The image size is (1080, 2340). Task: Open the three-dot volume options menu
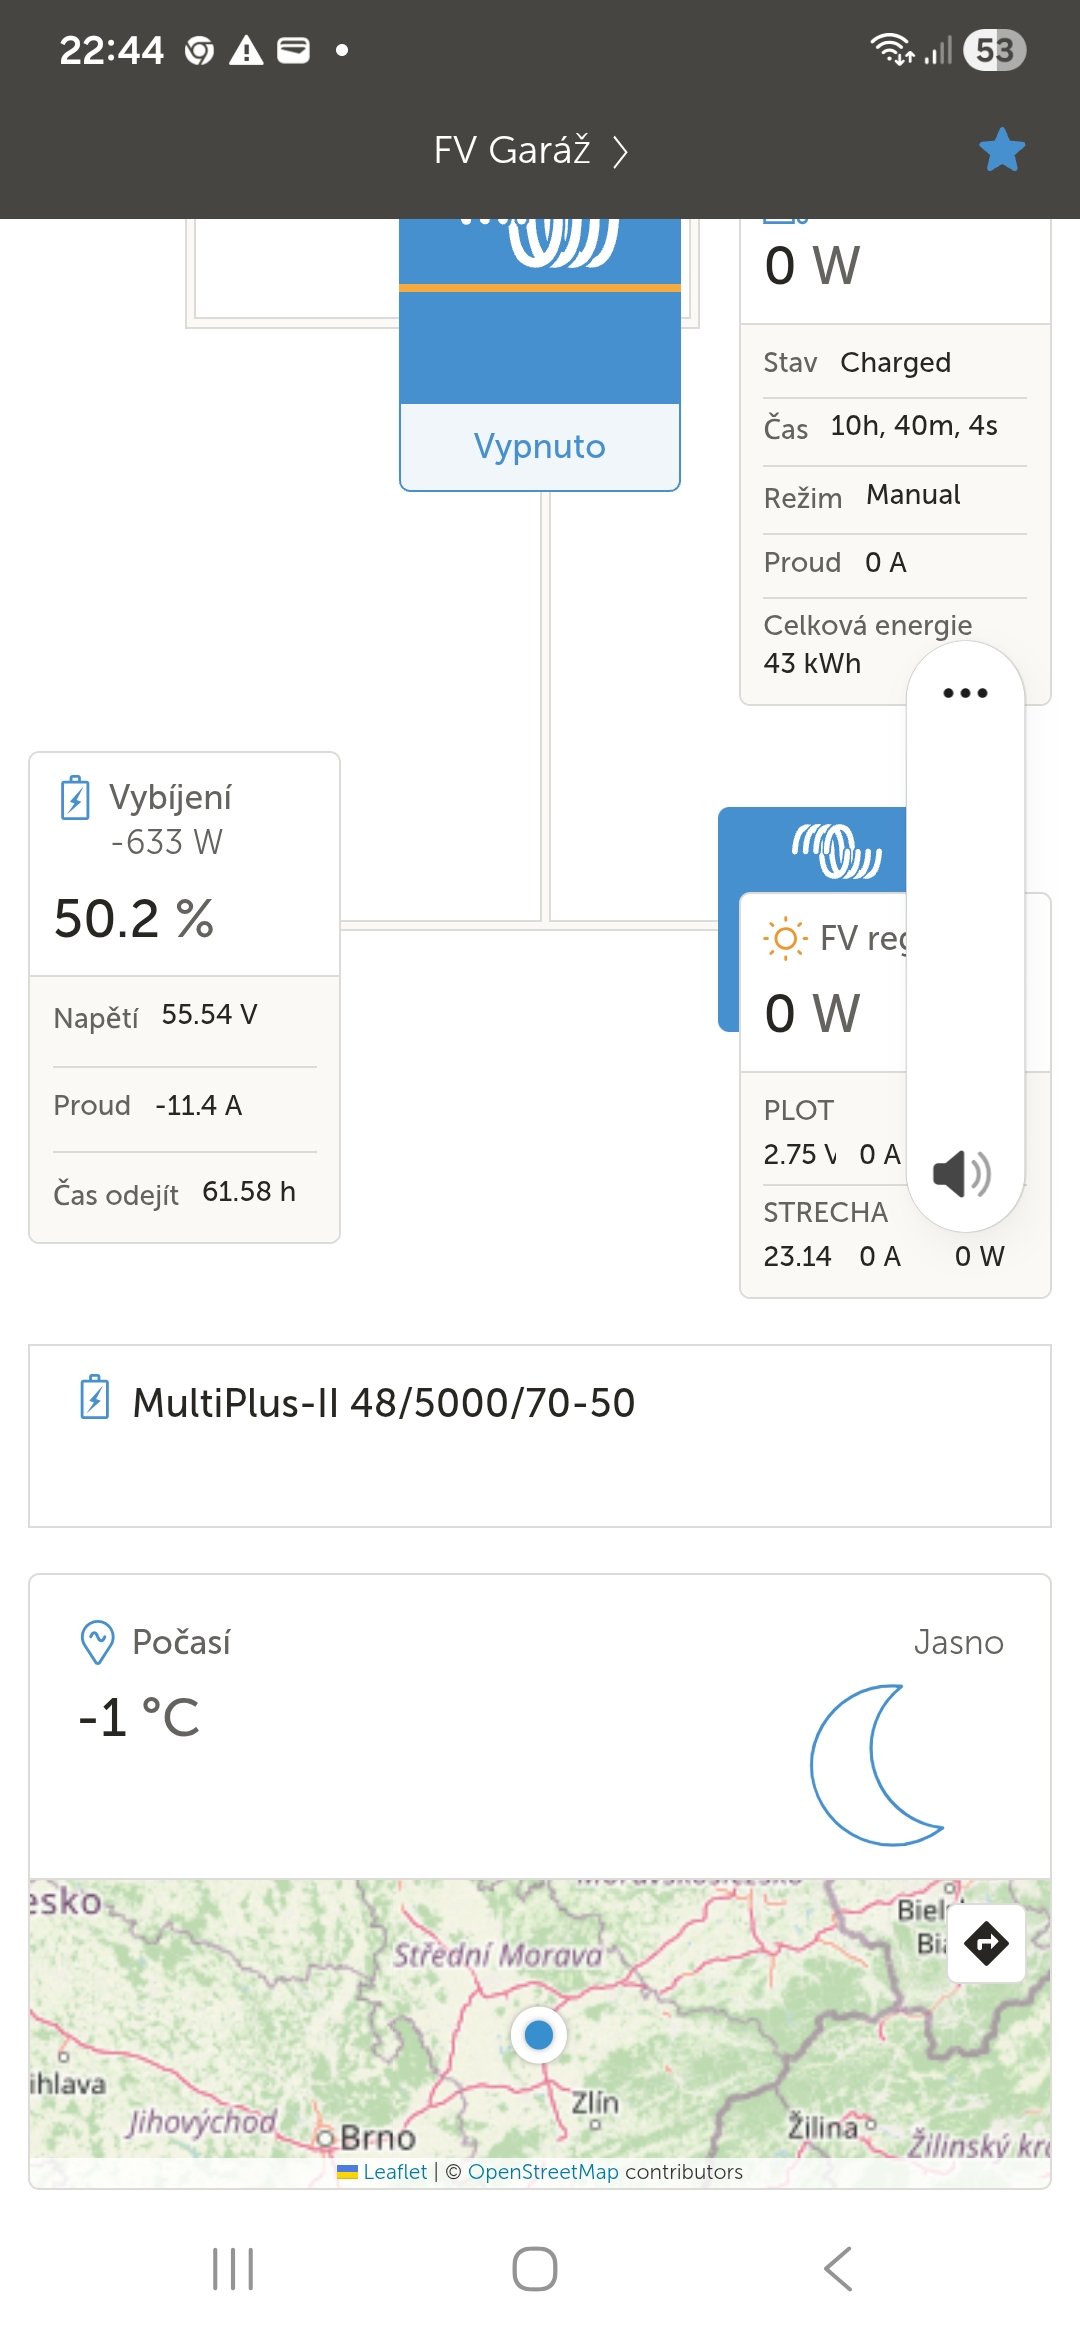(965, 693)
